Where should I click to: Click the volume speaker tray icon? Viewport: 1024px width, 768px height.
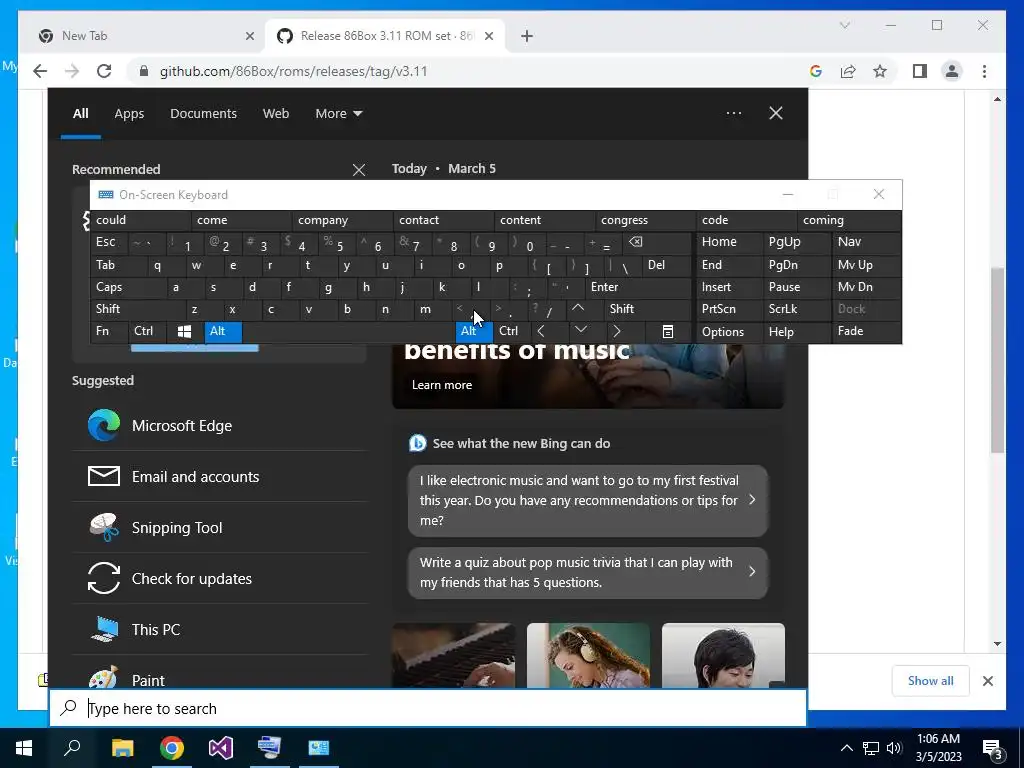(893, 748)
